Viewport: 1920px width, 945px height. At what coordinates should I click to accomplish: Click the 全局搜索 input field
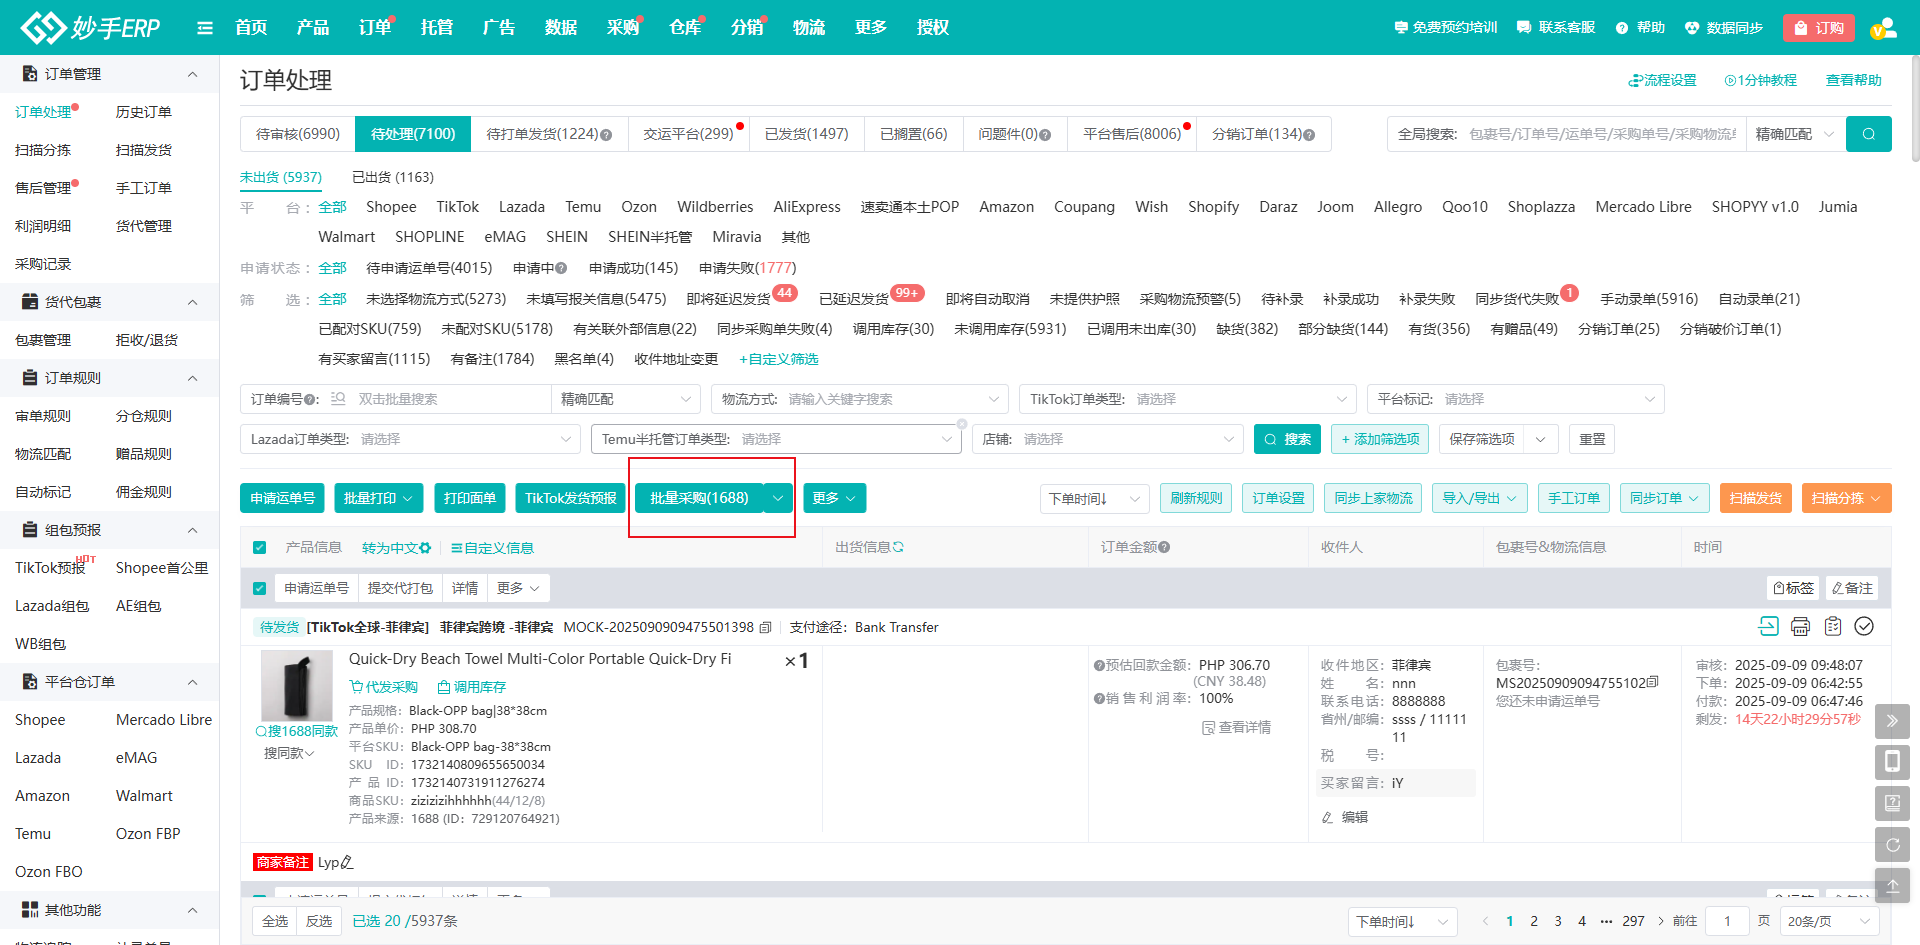point(1600,134)
